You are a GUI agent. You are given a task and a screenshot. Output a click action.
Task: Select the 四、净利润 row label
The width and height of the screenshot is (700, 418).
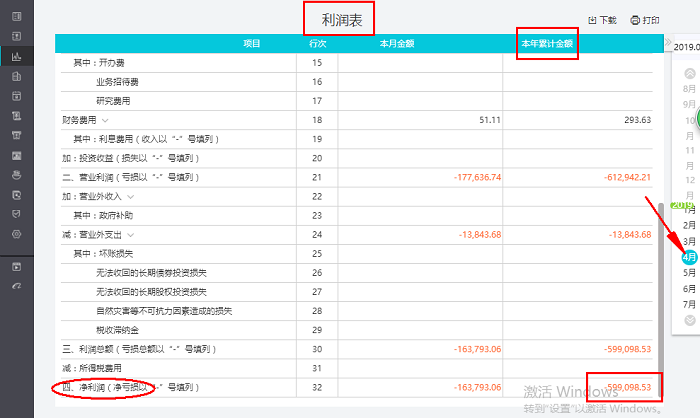point(130,387)
